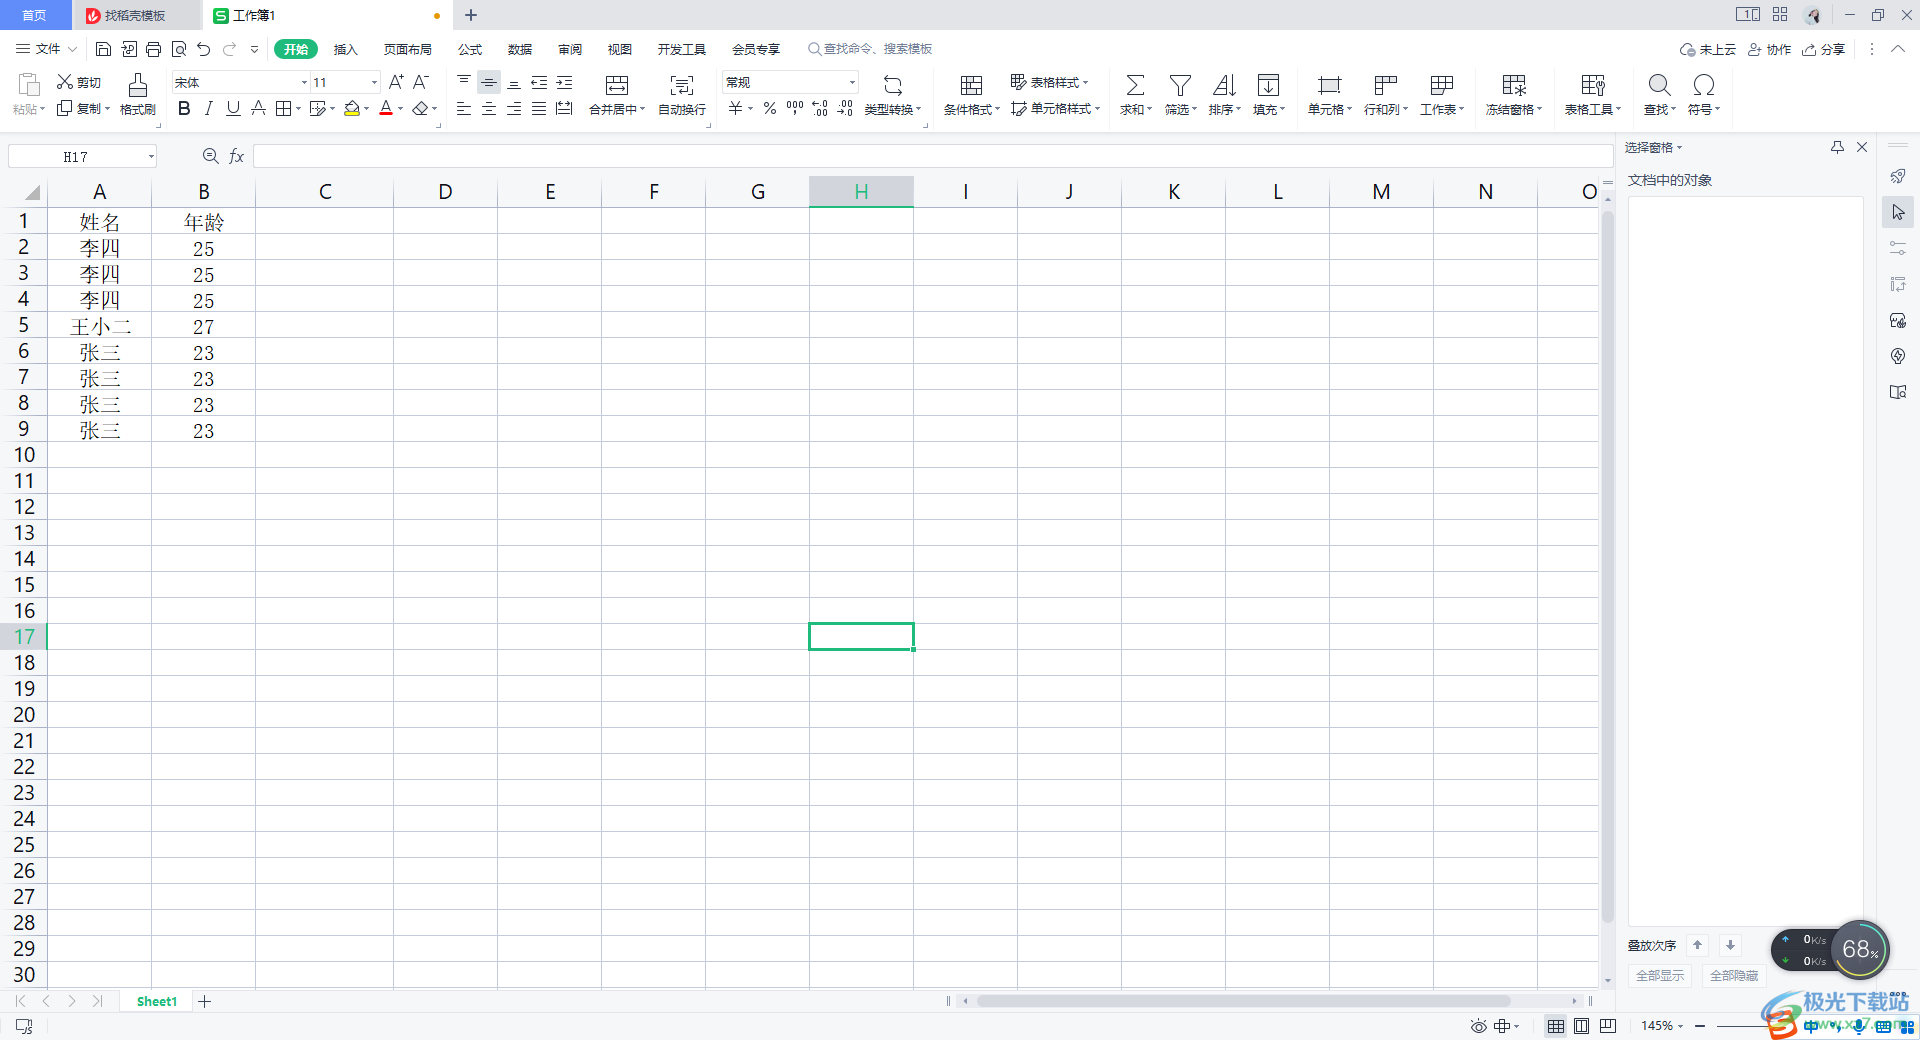Open the Page Layout (页面布局) tab
Screen dimensions: 1920x1040
click(x=407, y=49)
